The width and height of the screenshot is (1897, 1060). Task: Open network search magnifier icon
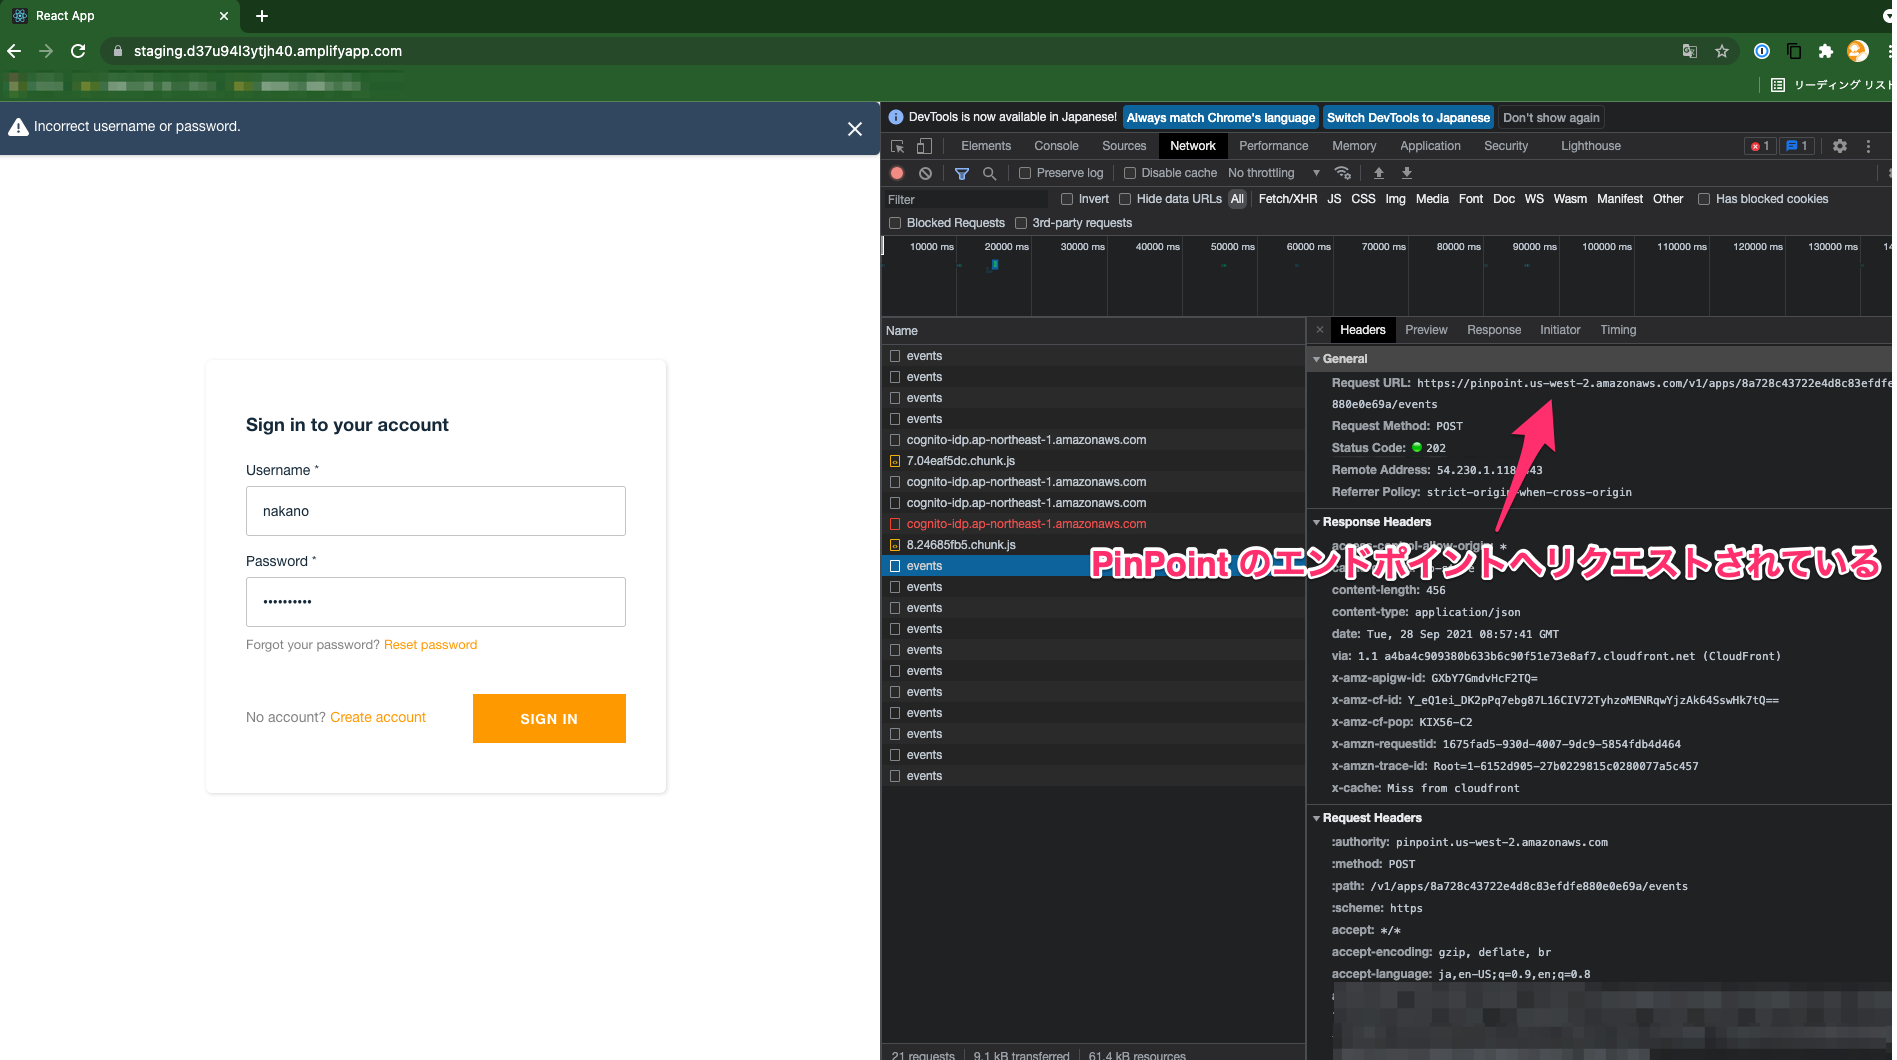(990, 173)
